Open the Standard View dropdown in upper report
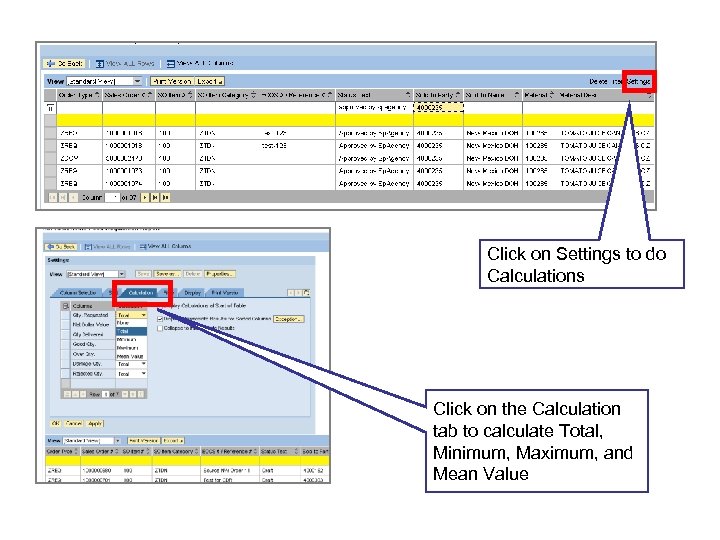720x540 pixels. click(137, 81)
